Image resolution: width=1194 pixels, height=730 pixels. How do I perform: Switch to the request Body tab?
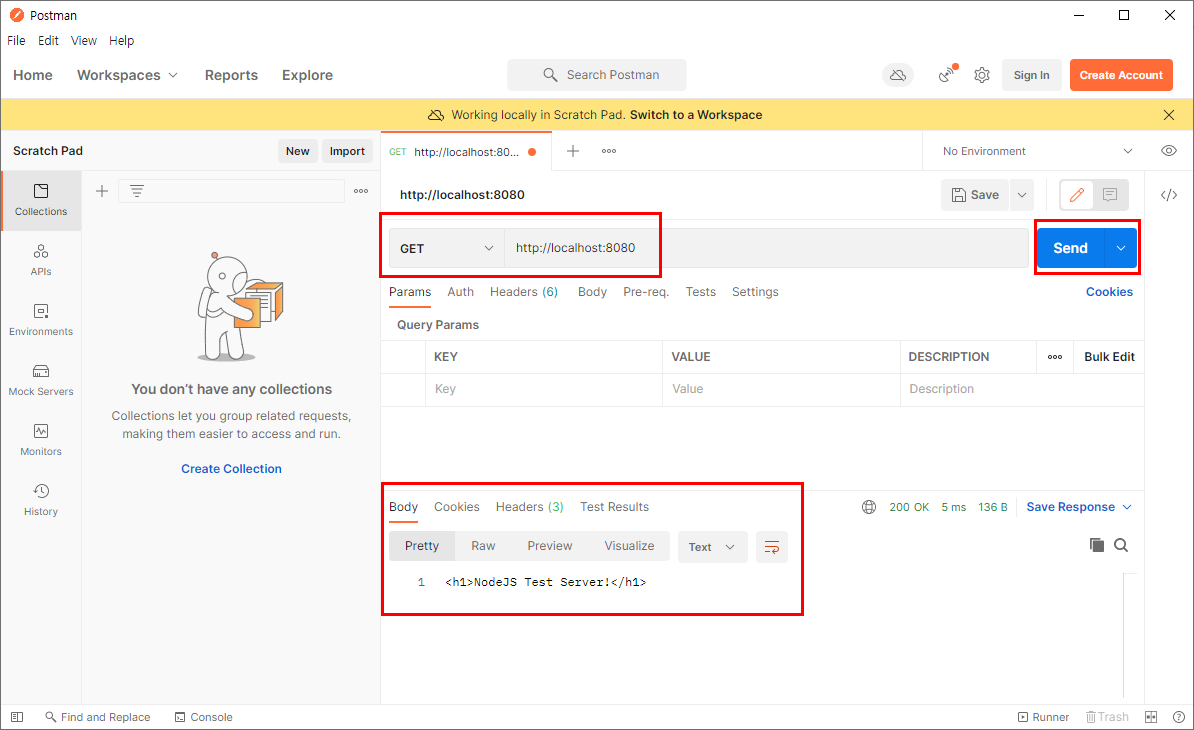[x=592, y=292]
